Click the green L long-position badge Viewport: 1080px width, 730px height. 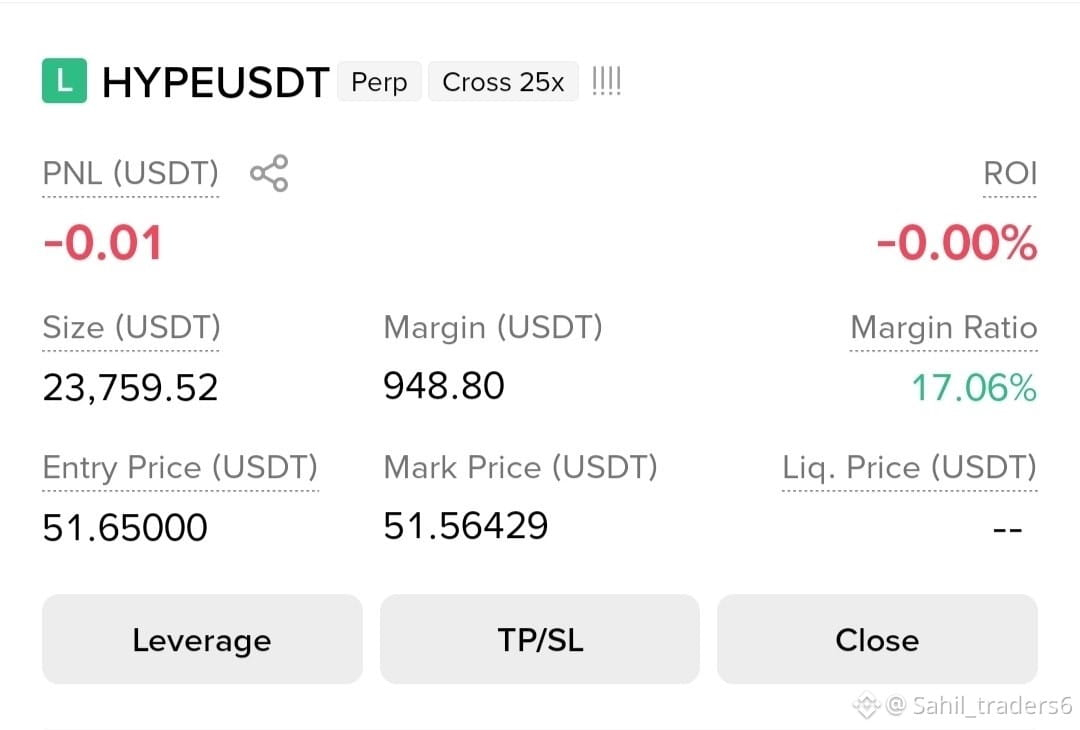click(64, 81)
